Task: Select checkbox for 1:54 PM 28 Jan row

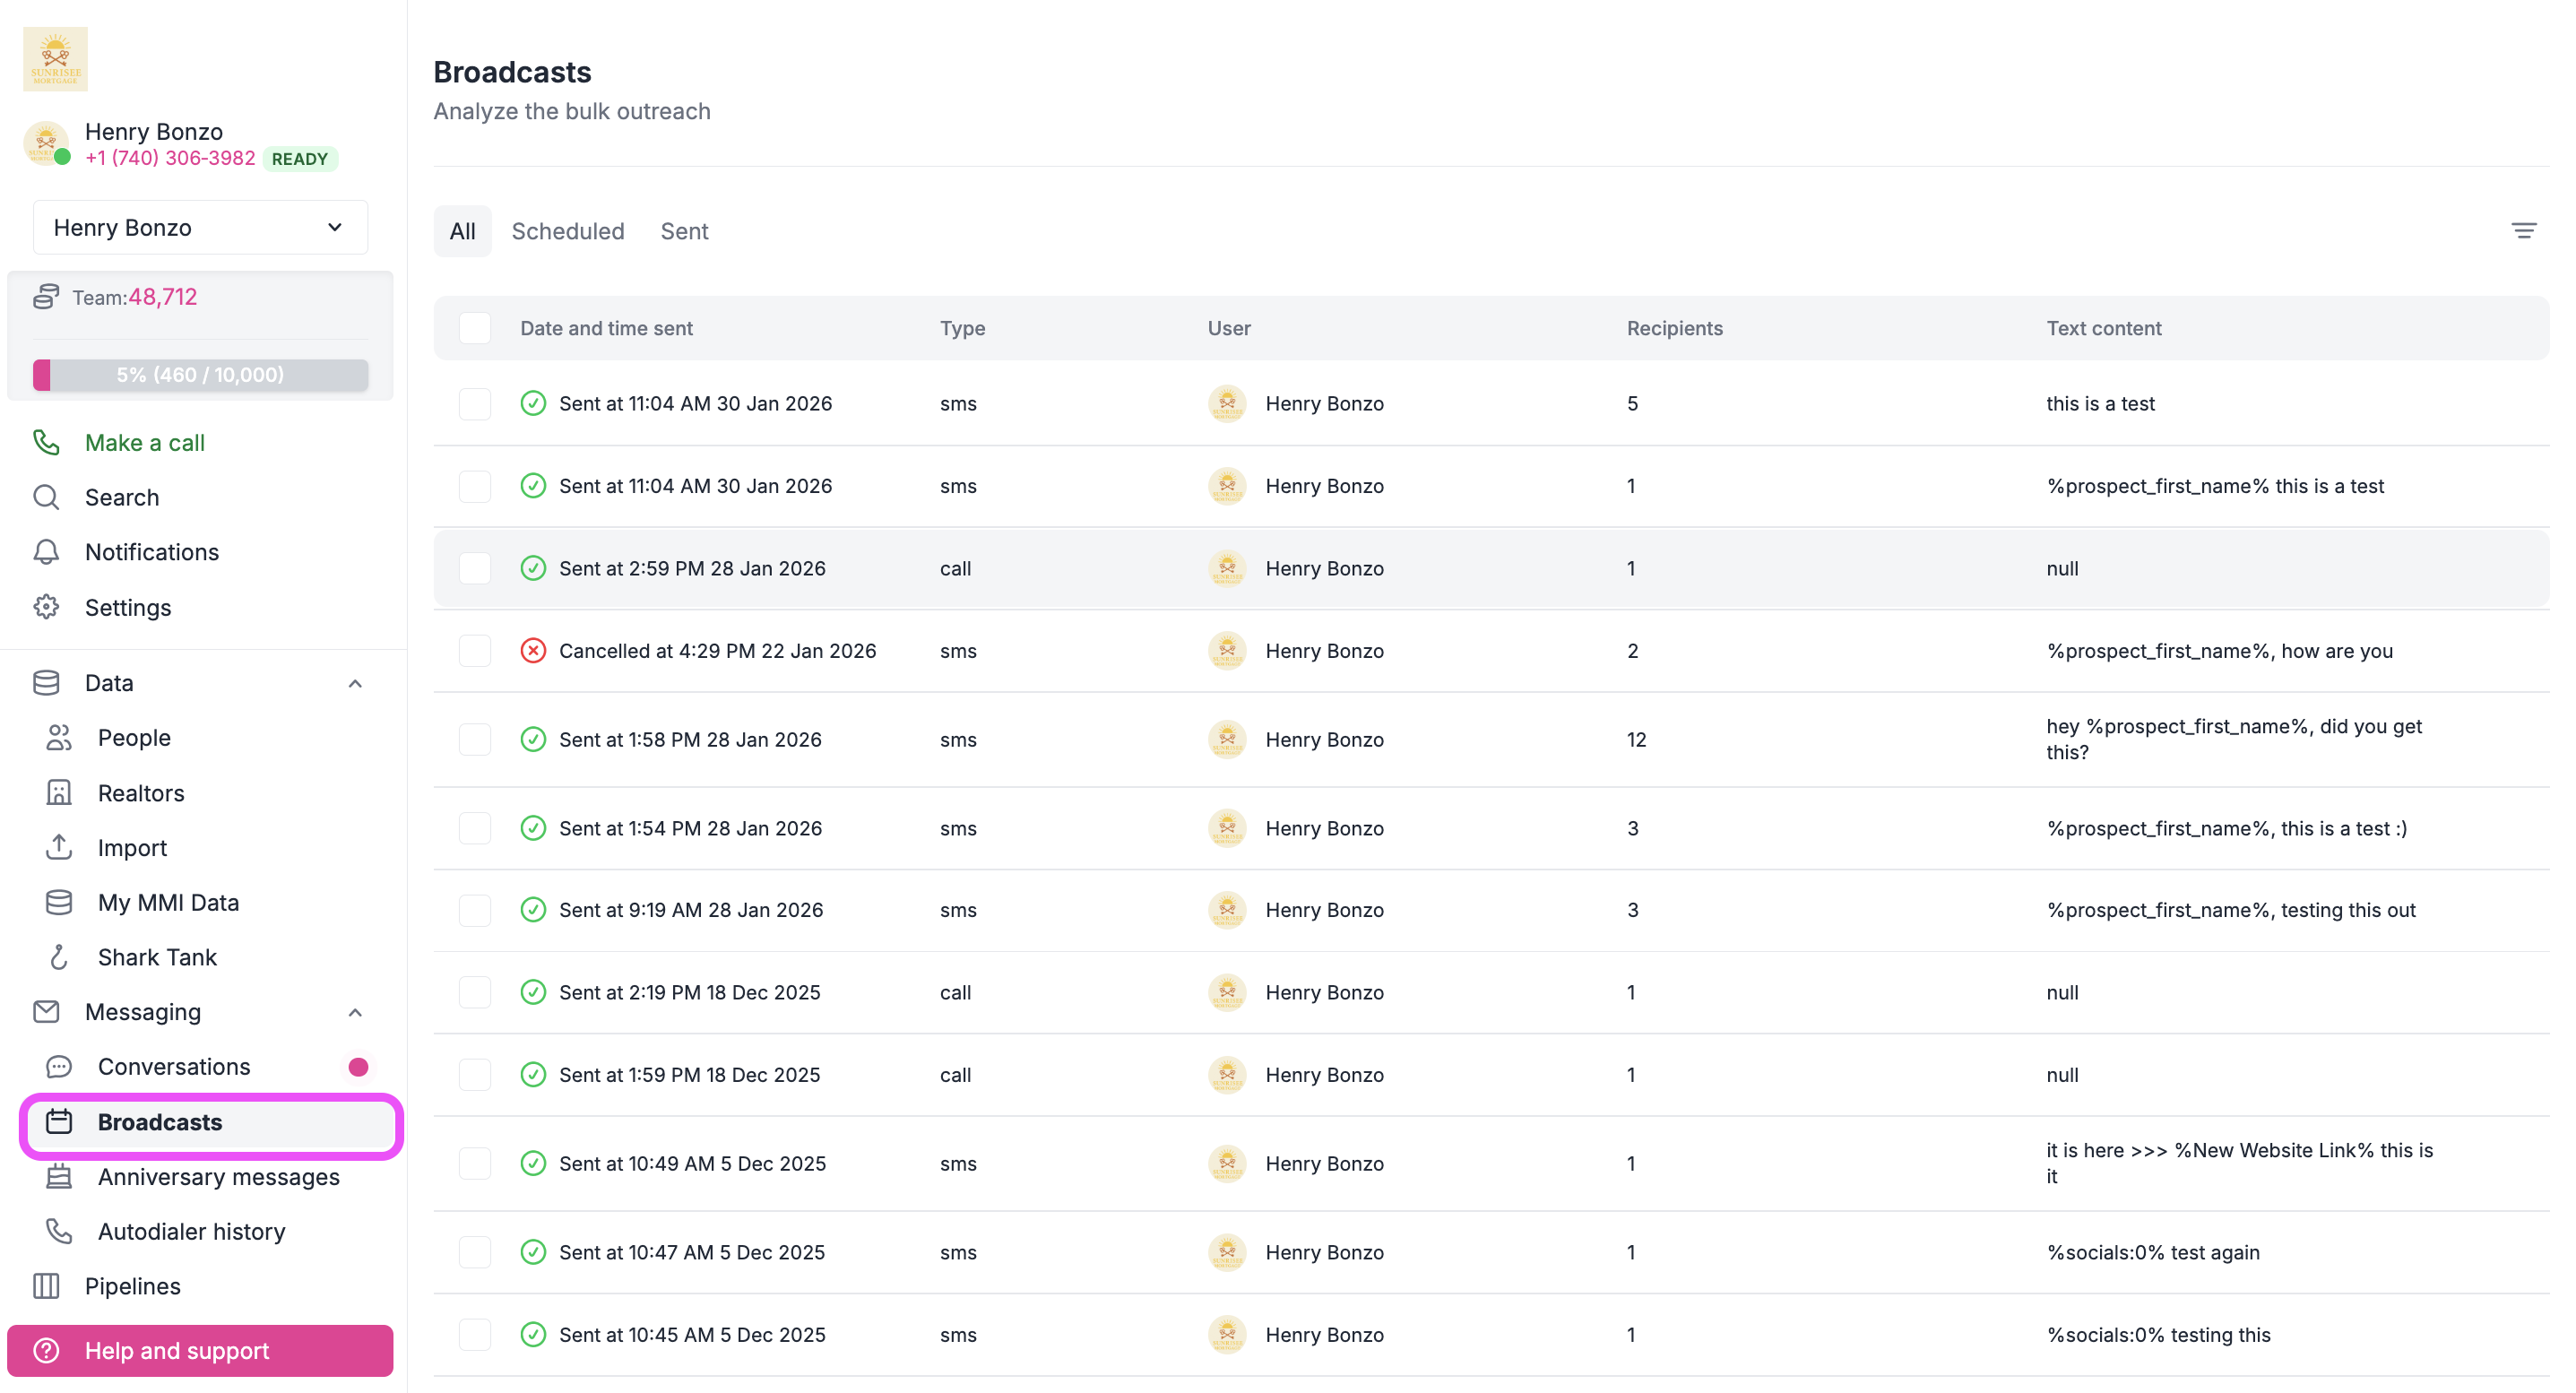Action: pos(475,828)
